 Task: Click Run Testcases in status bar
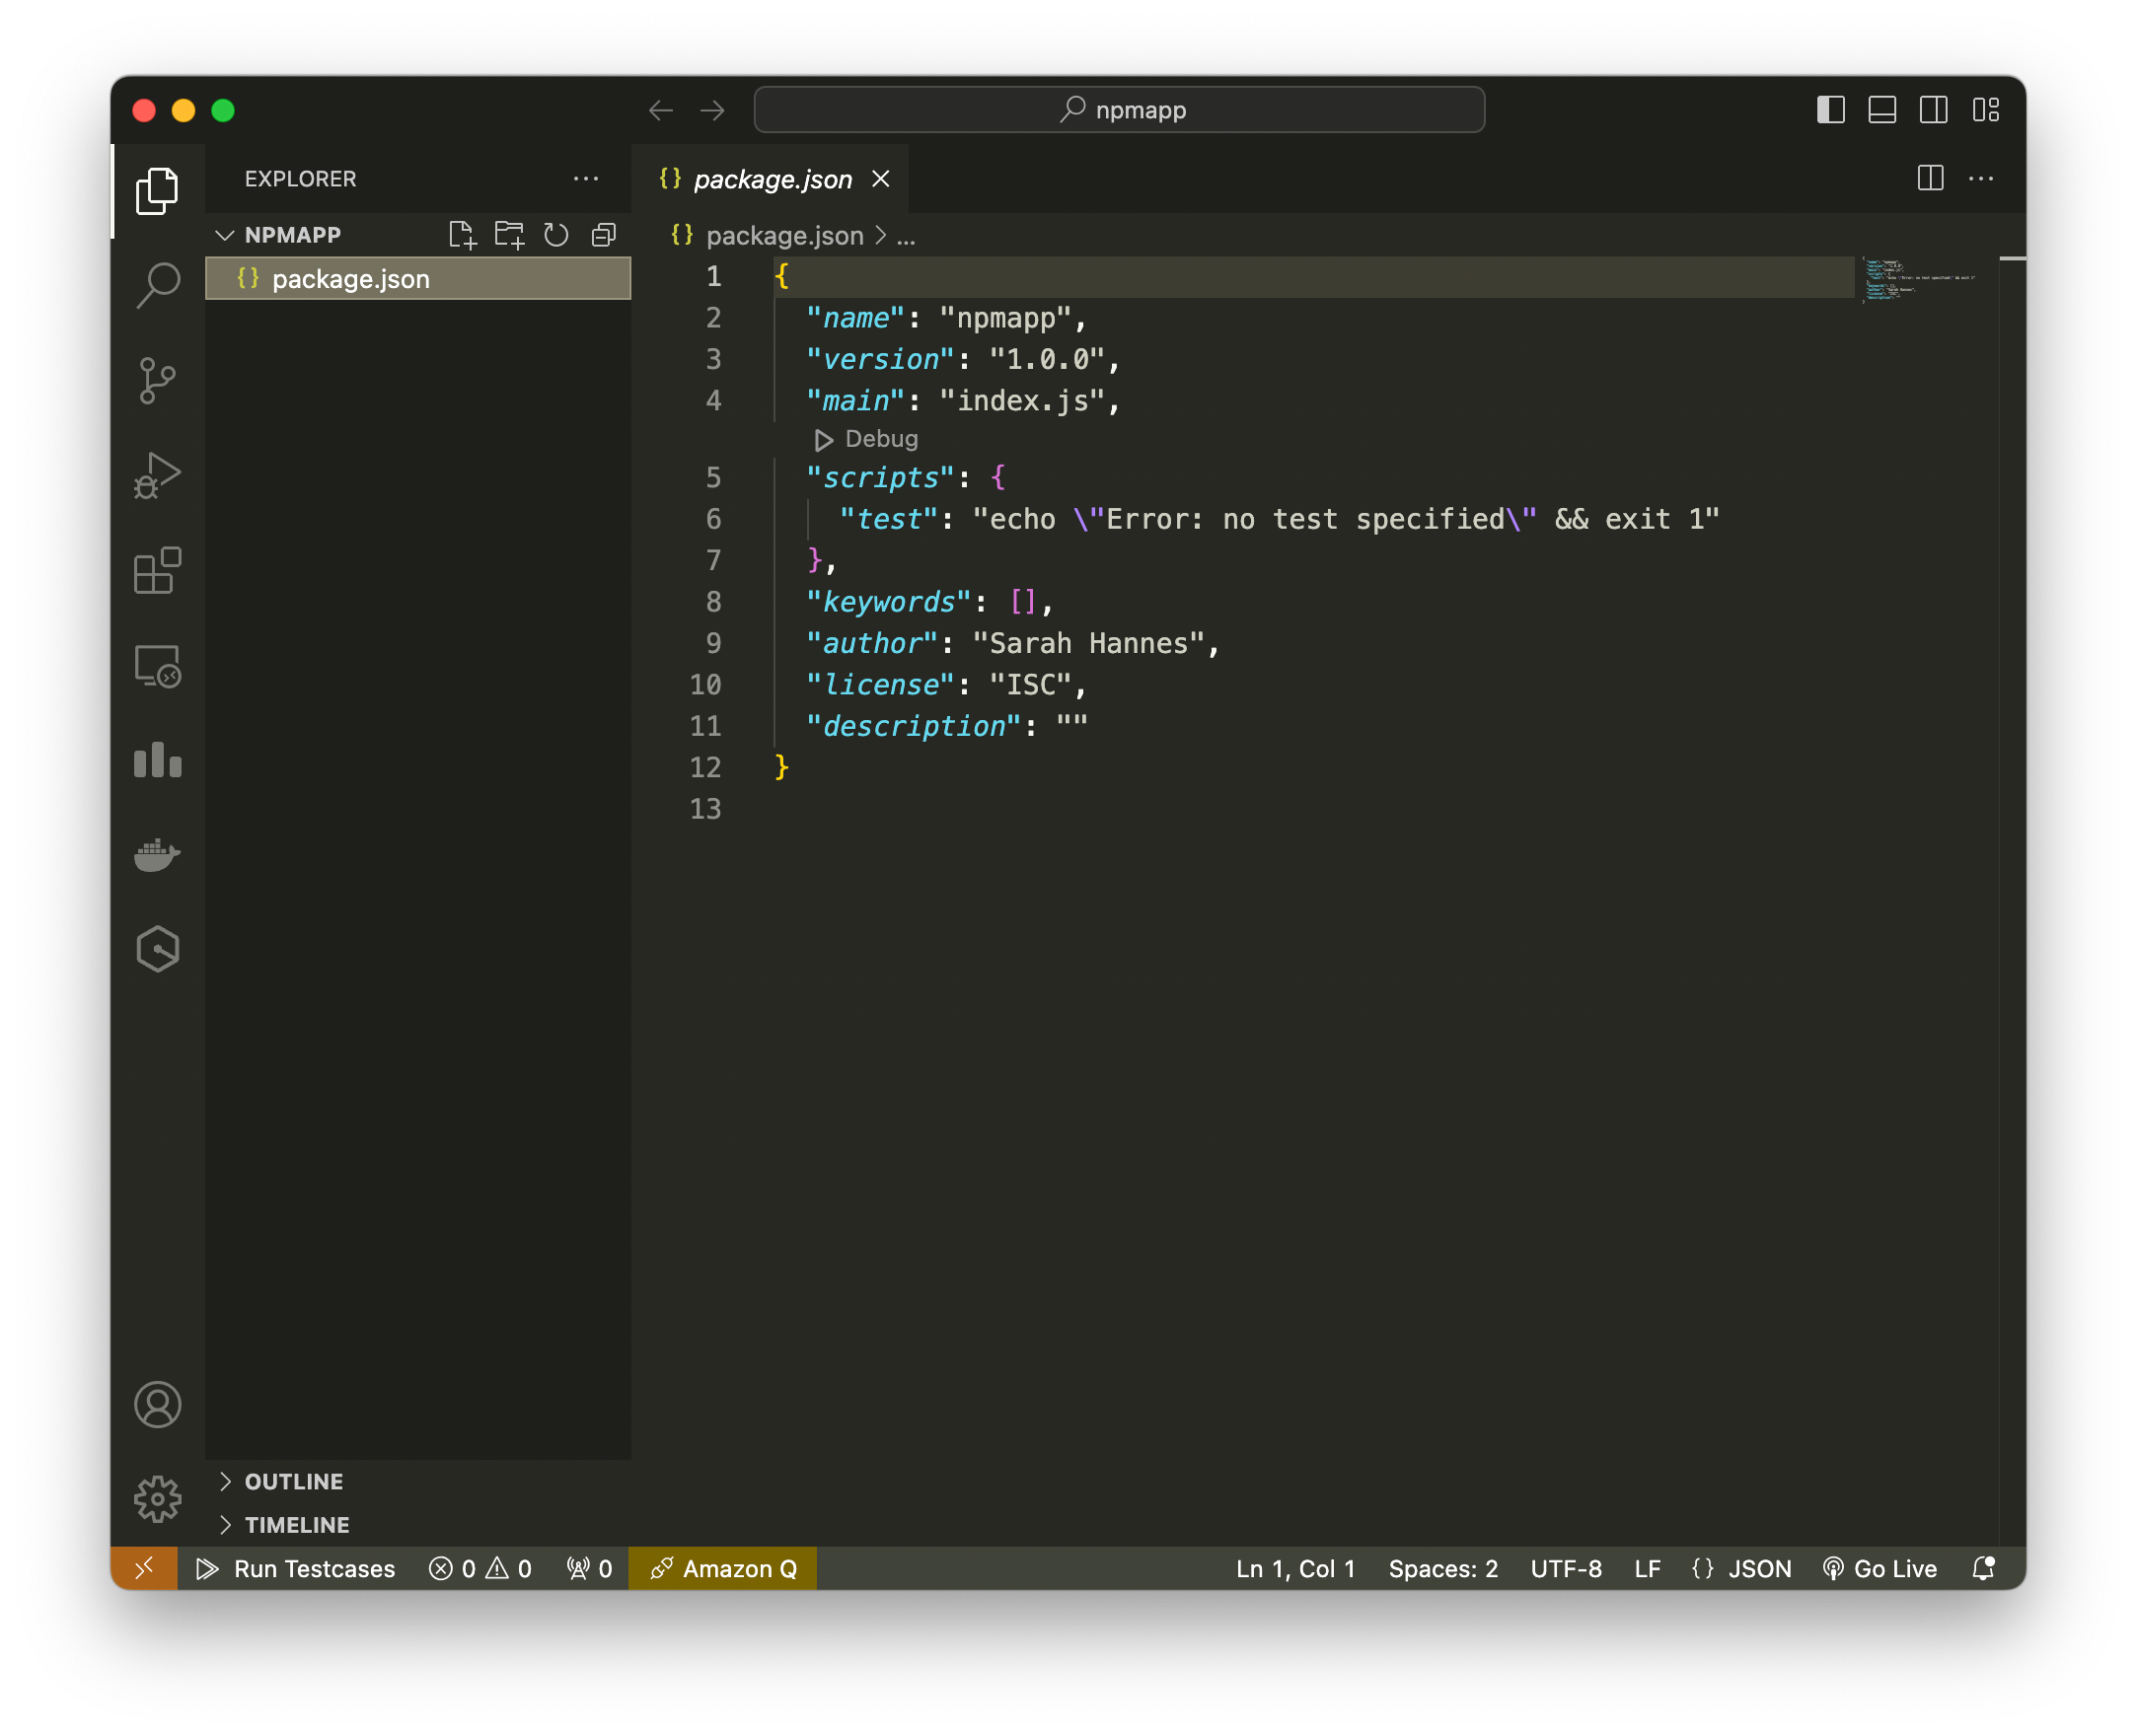coord(296,1569)
